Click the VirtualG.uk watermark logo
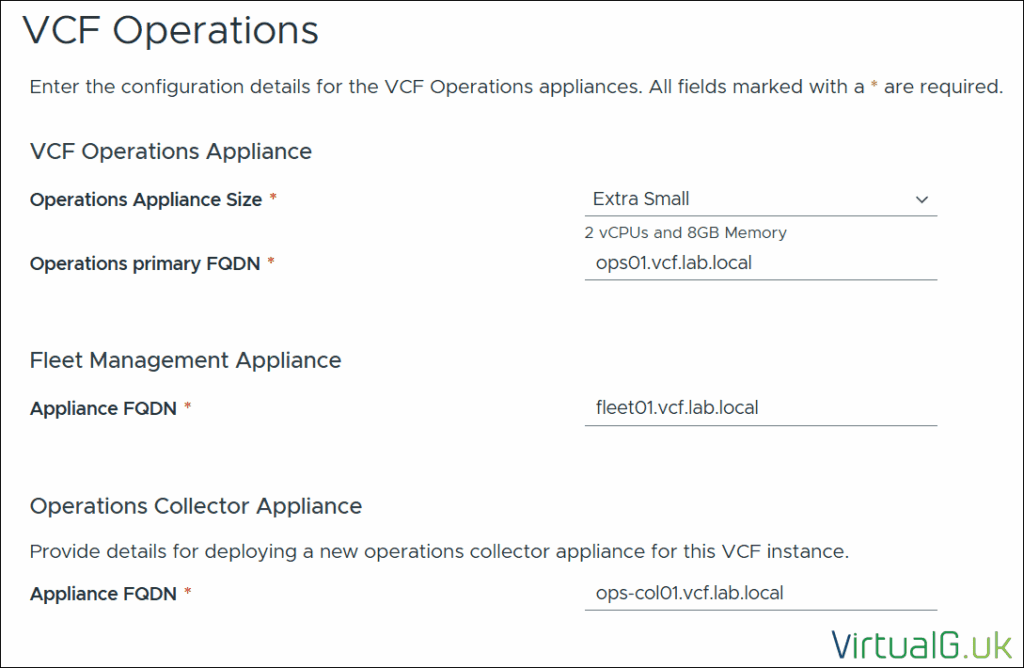The image size is (1024, 668). 912,643
